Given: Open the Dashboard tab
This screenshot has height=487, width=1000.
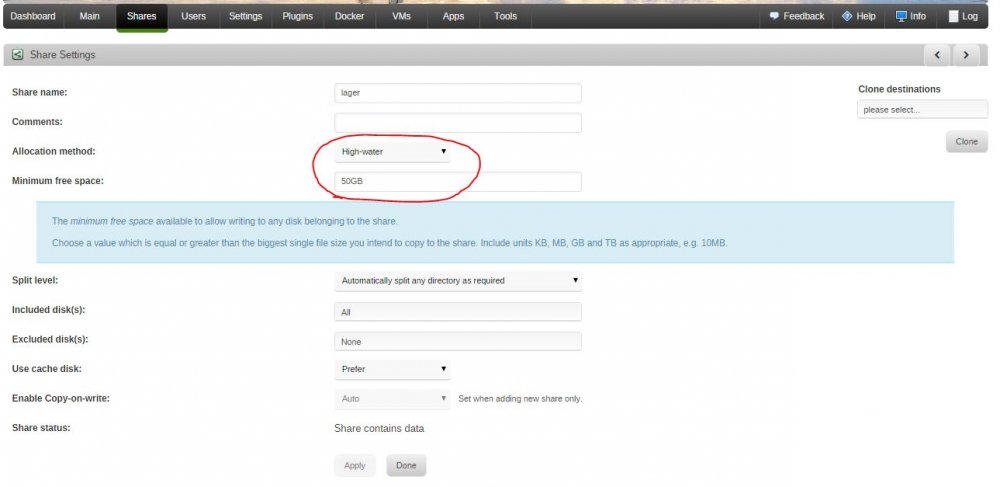Looking at the screenshot, I should [33, 17].
